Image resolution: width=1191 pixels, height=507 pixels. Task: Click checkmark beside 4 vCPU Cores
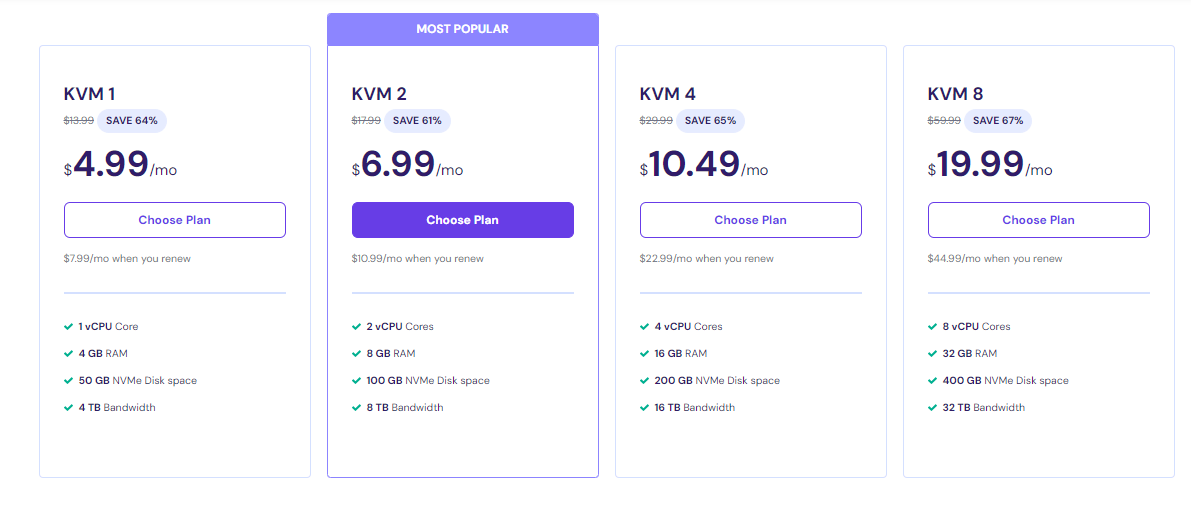(644, 327)
